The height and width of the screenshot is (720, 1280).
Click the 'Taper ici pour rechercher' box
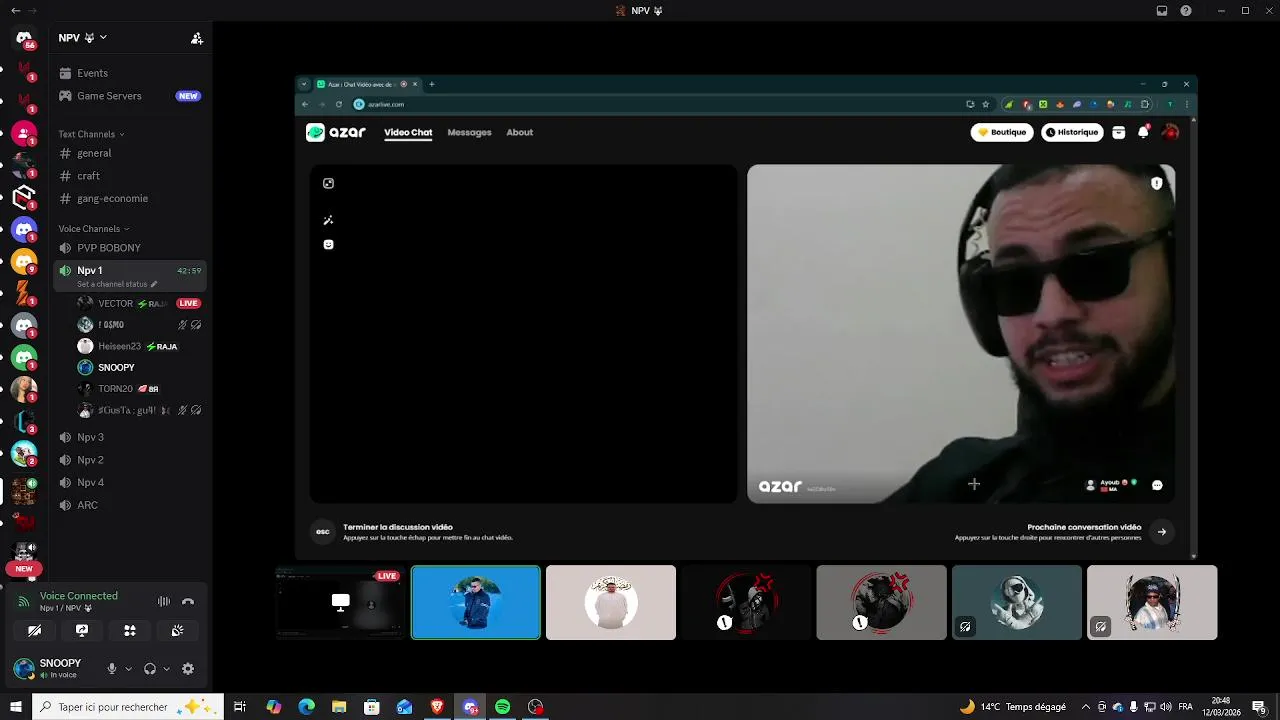[x=127, y=707]
